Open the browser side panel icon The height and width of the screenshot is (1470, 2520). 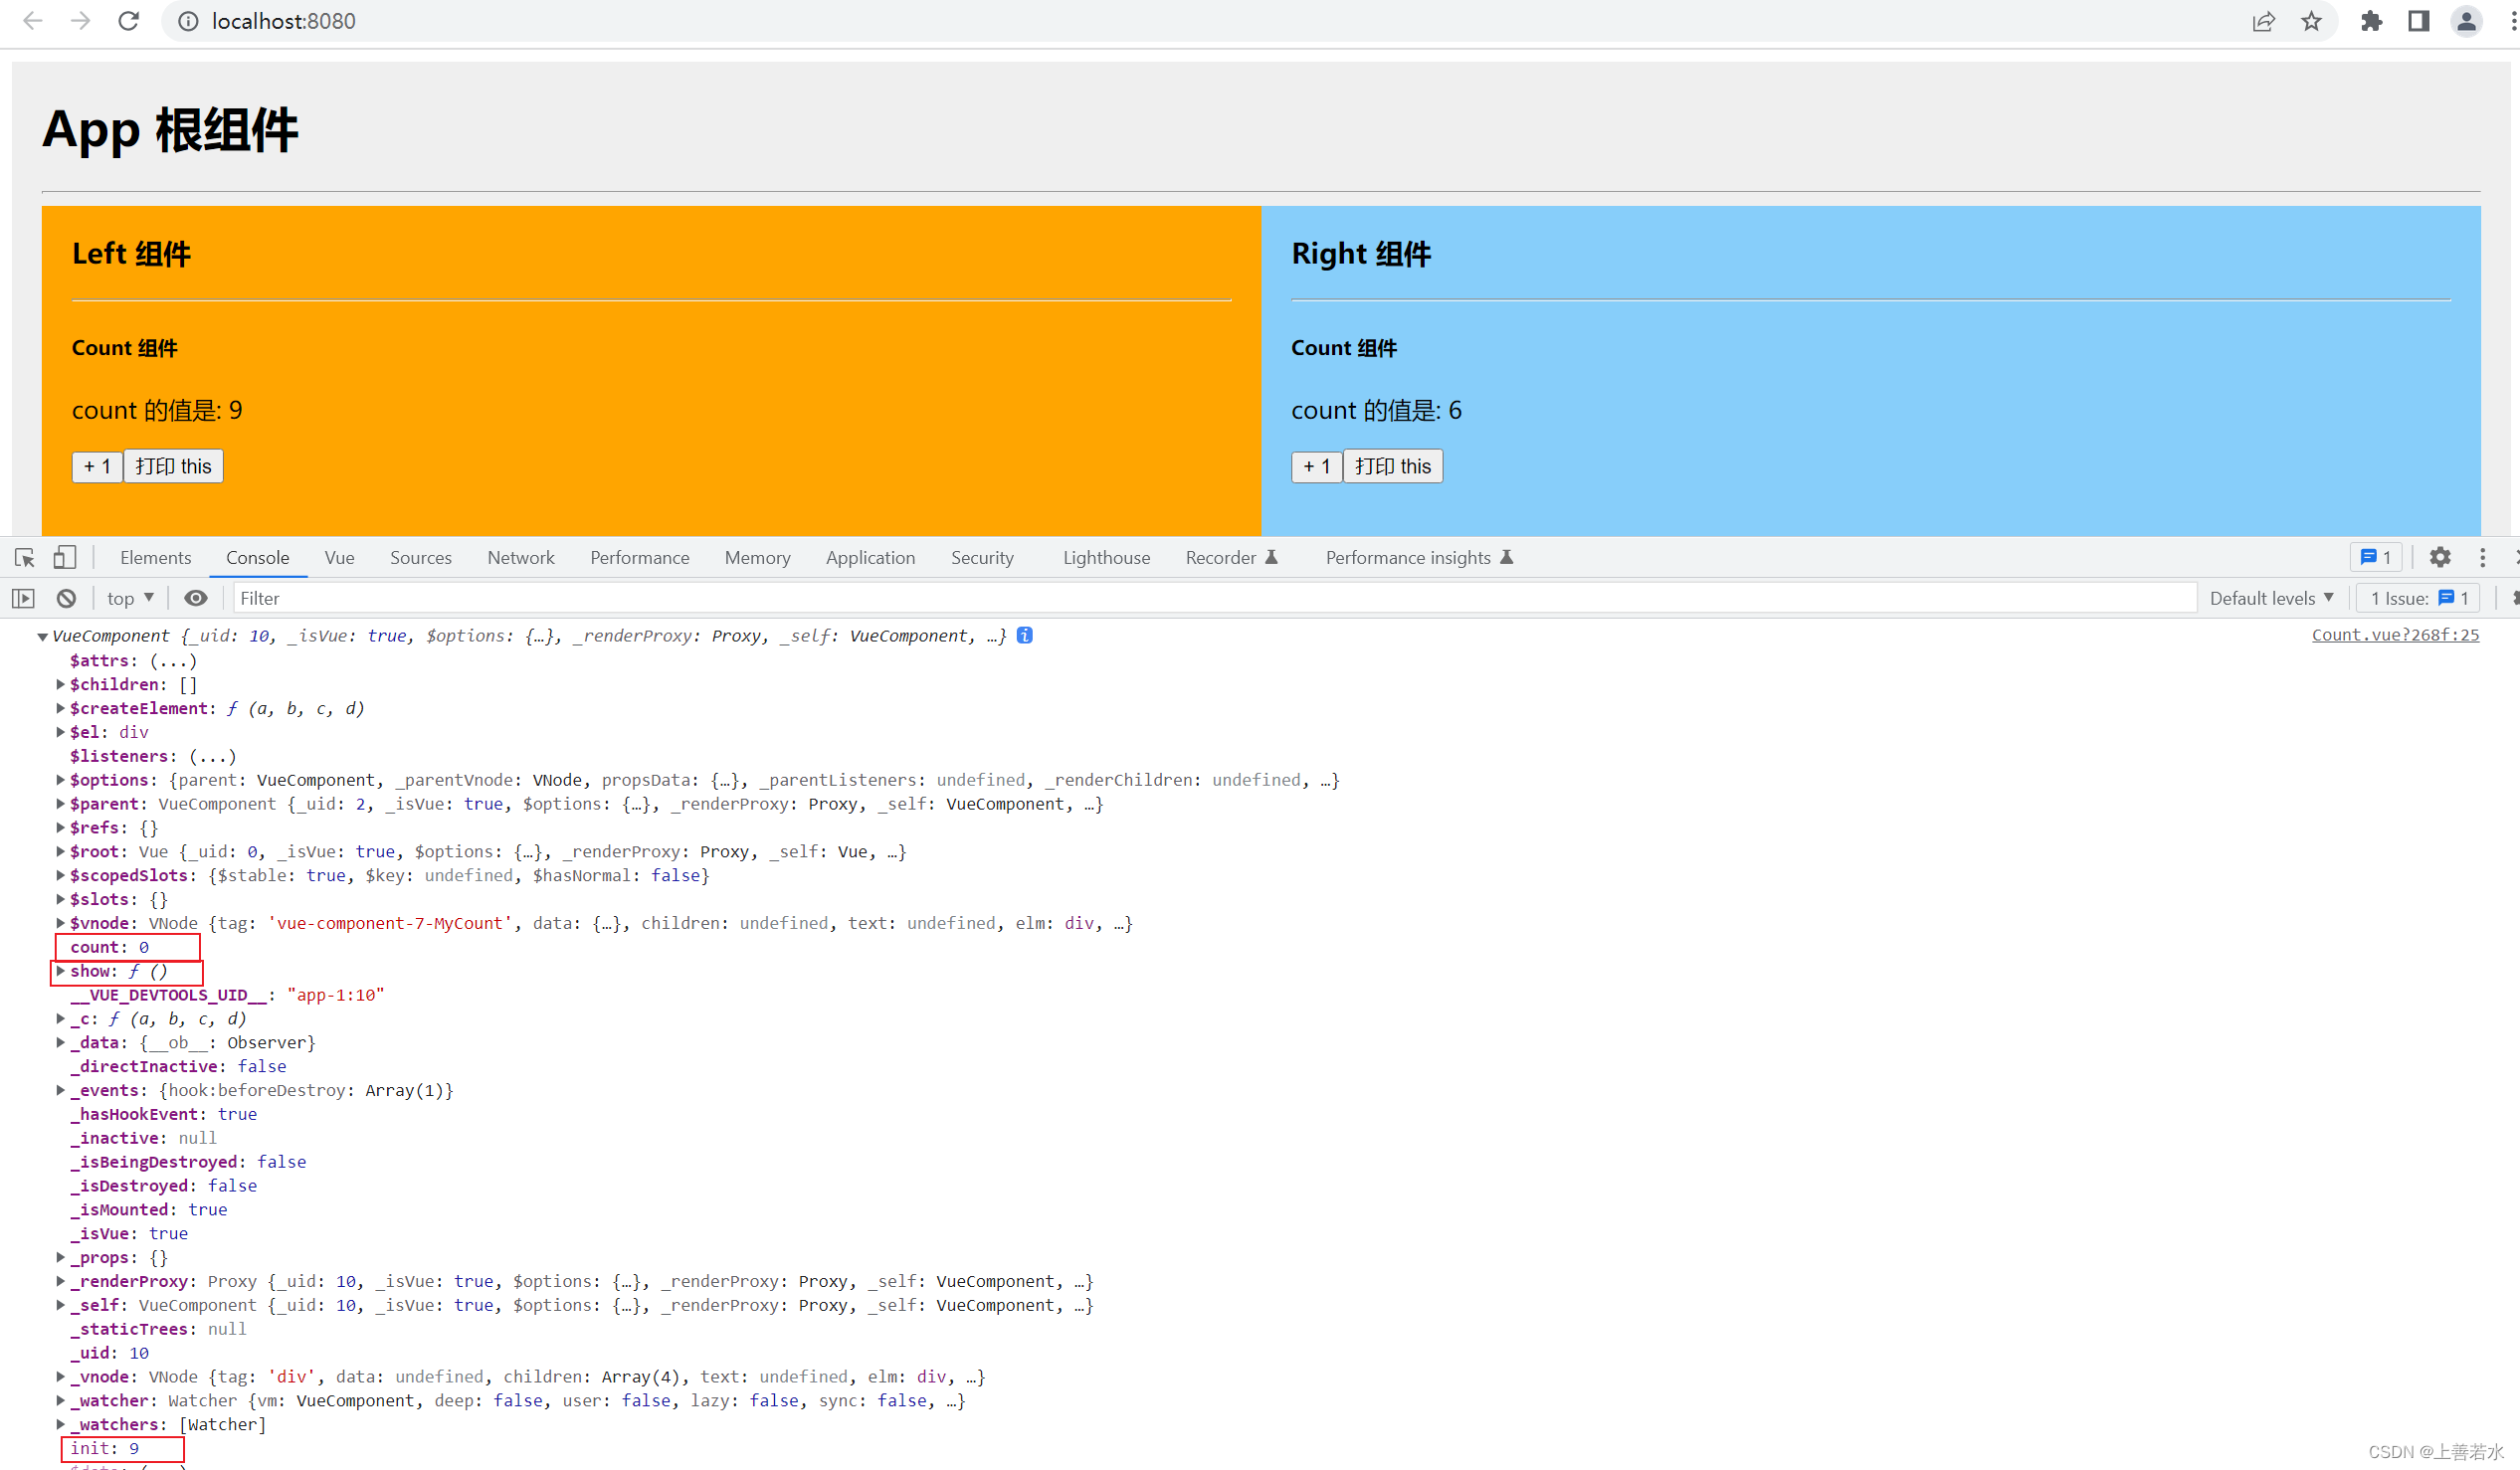pos(2418,21)
